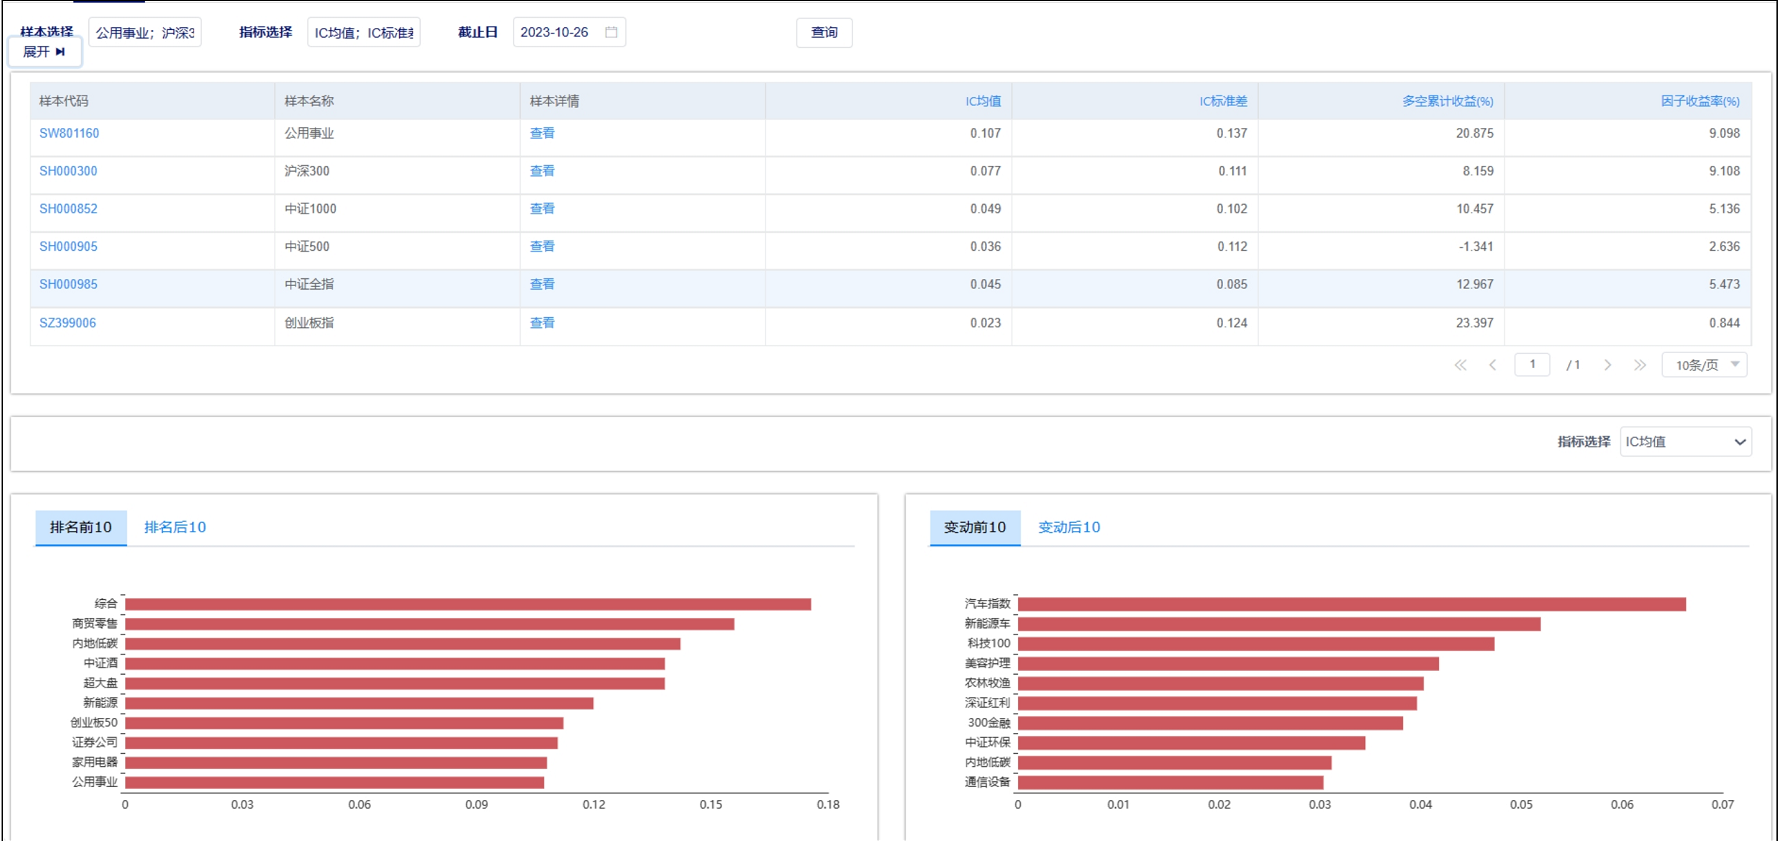Sort by 因子收益率(%) column header

point(1700,101)
